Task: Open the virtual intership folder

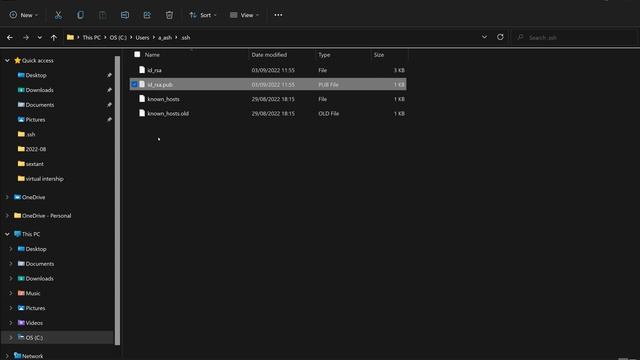Action: (44, 179)
